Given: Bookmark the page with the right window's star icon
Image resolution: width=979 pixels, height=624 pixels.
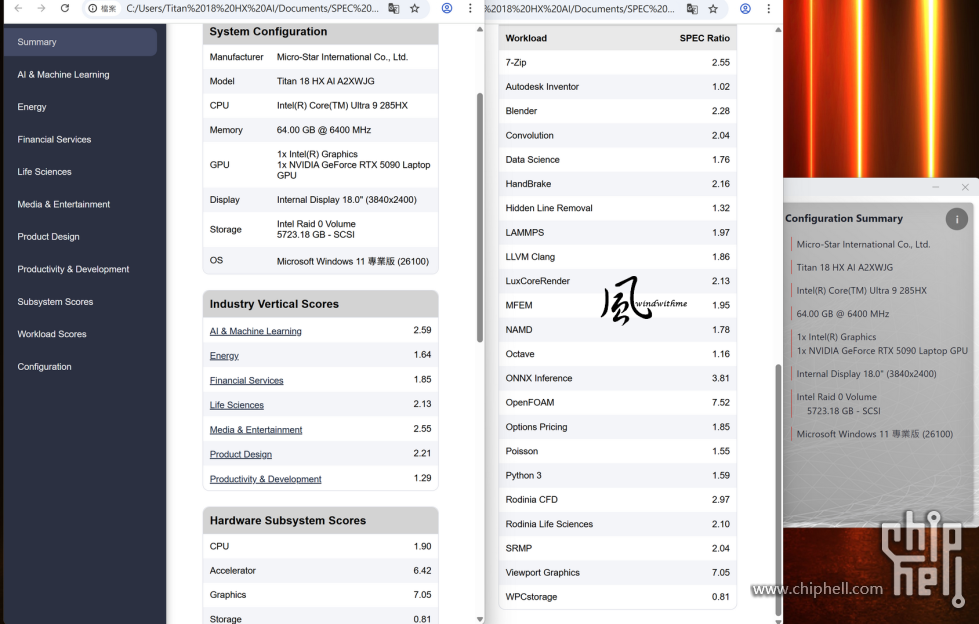Looking at the screenshot, I should 713,9.
